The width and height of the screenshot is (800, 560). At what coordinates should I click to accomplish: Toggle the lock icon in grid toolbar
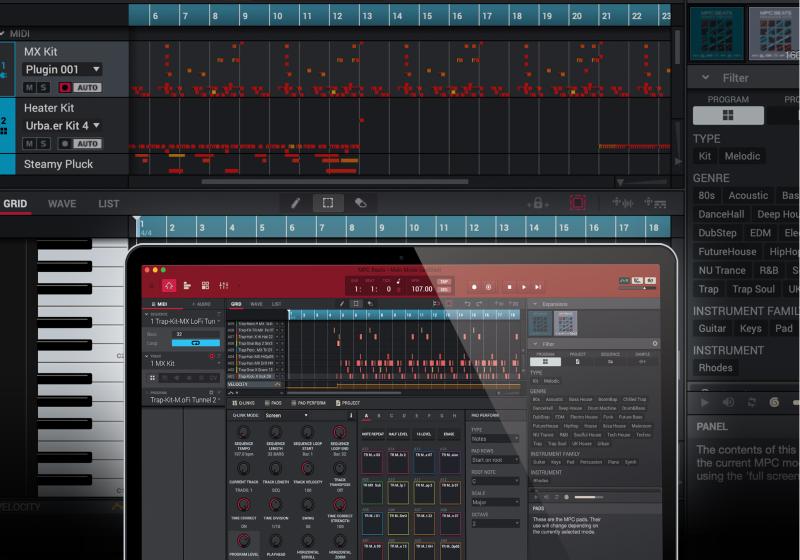pyautogui.click(x=538, y=203)
